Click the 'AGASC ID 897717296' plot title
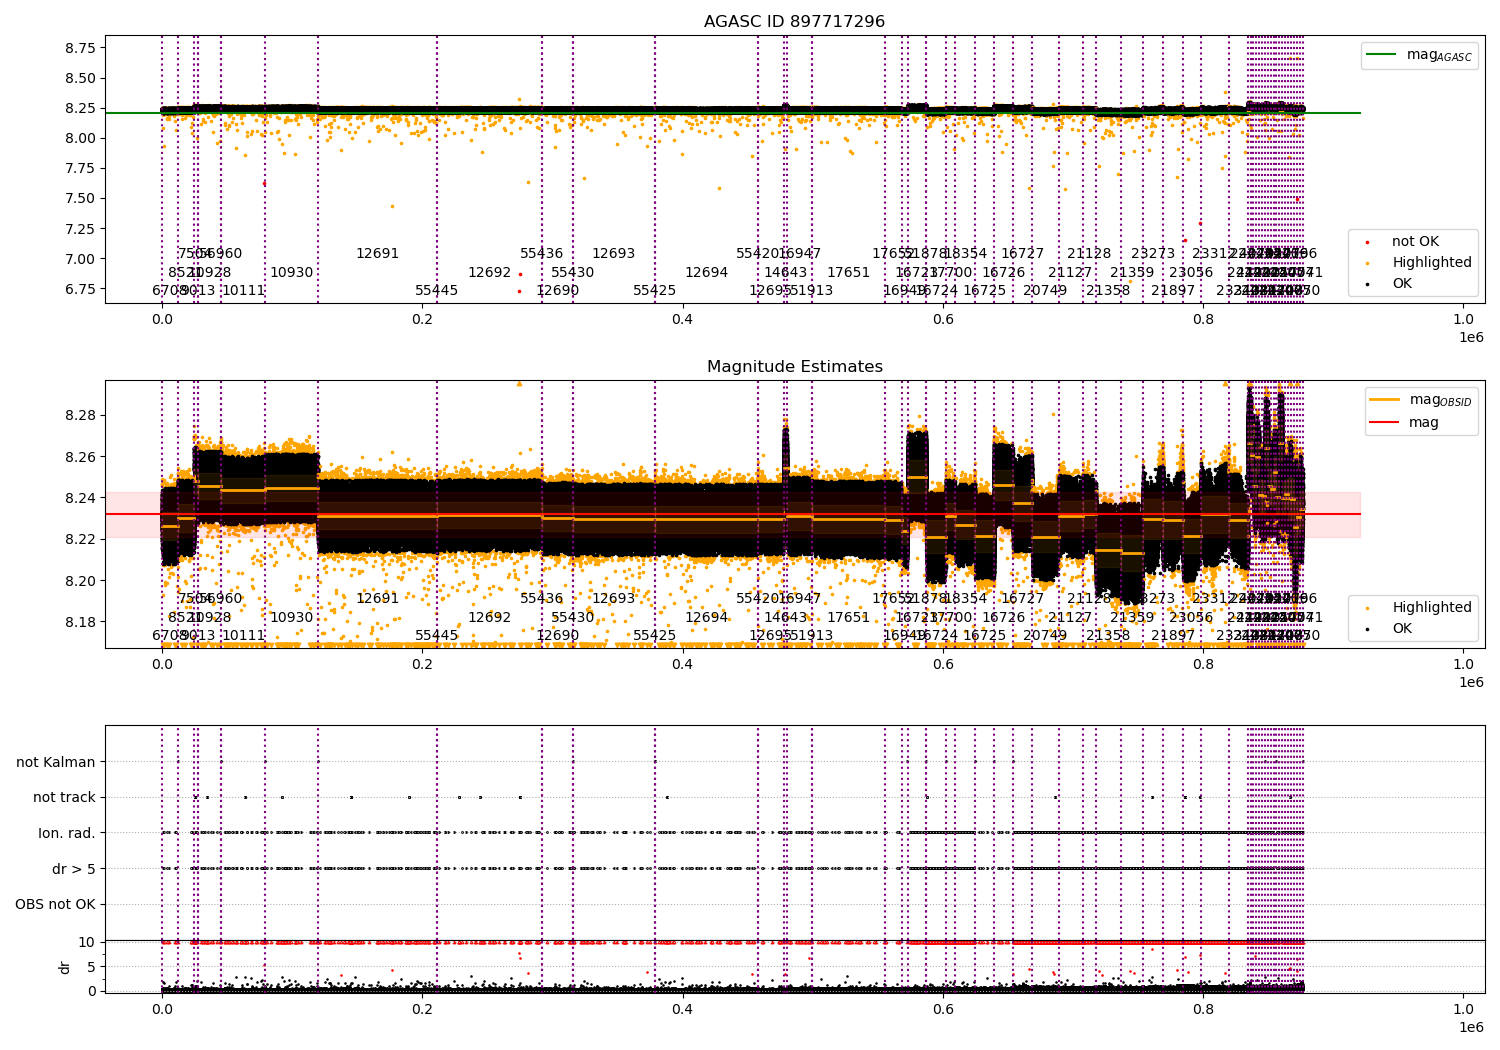Viewport: 1500px width, 1050px height. click(x=794, y=22)
